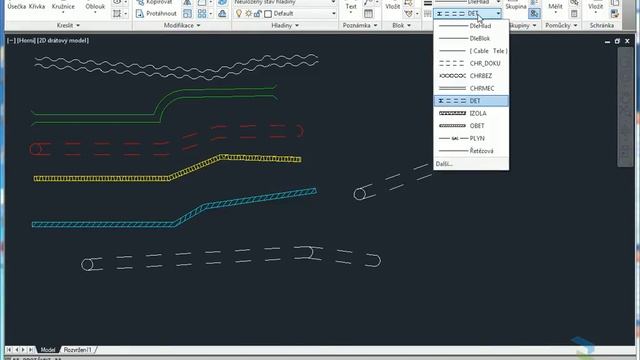
Task: Go to last layout tab arrow
Action: [31, 350]
